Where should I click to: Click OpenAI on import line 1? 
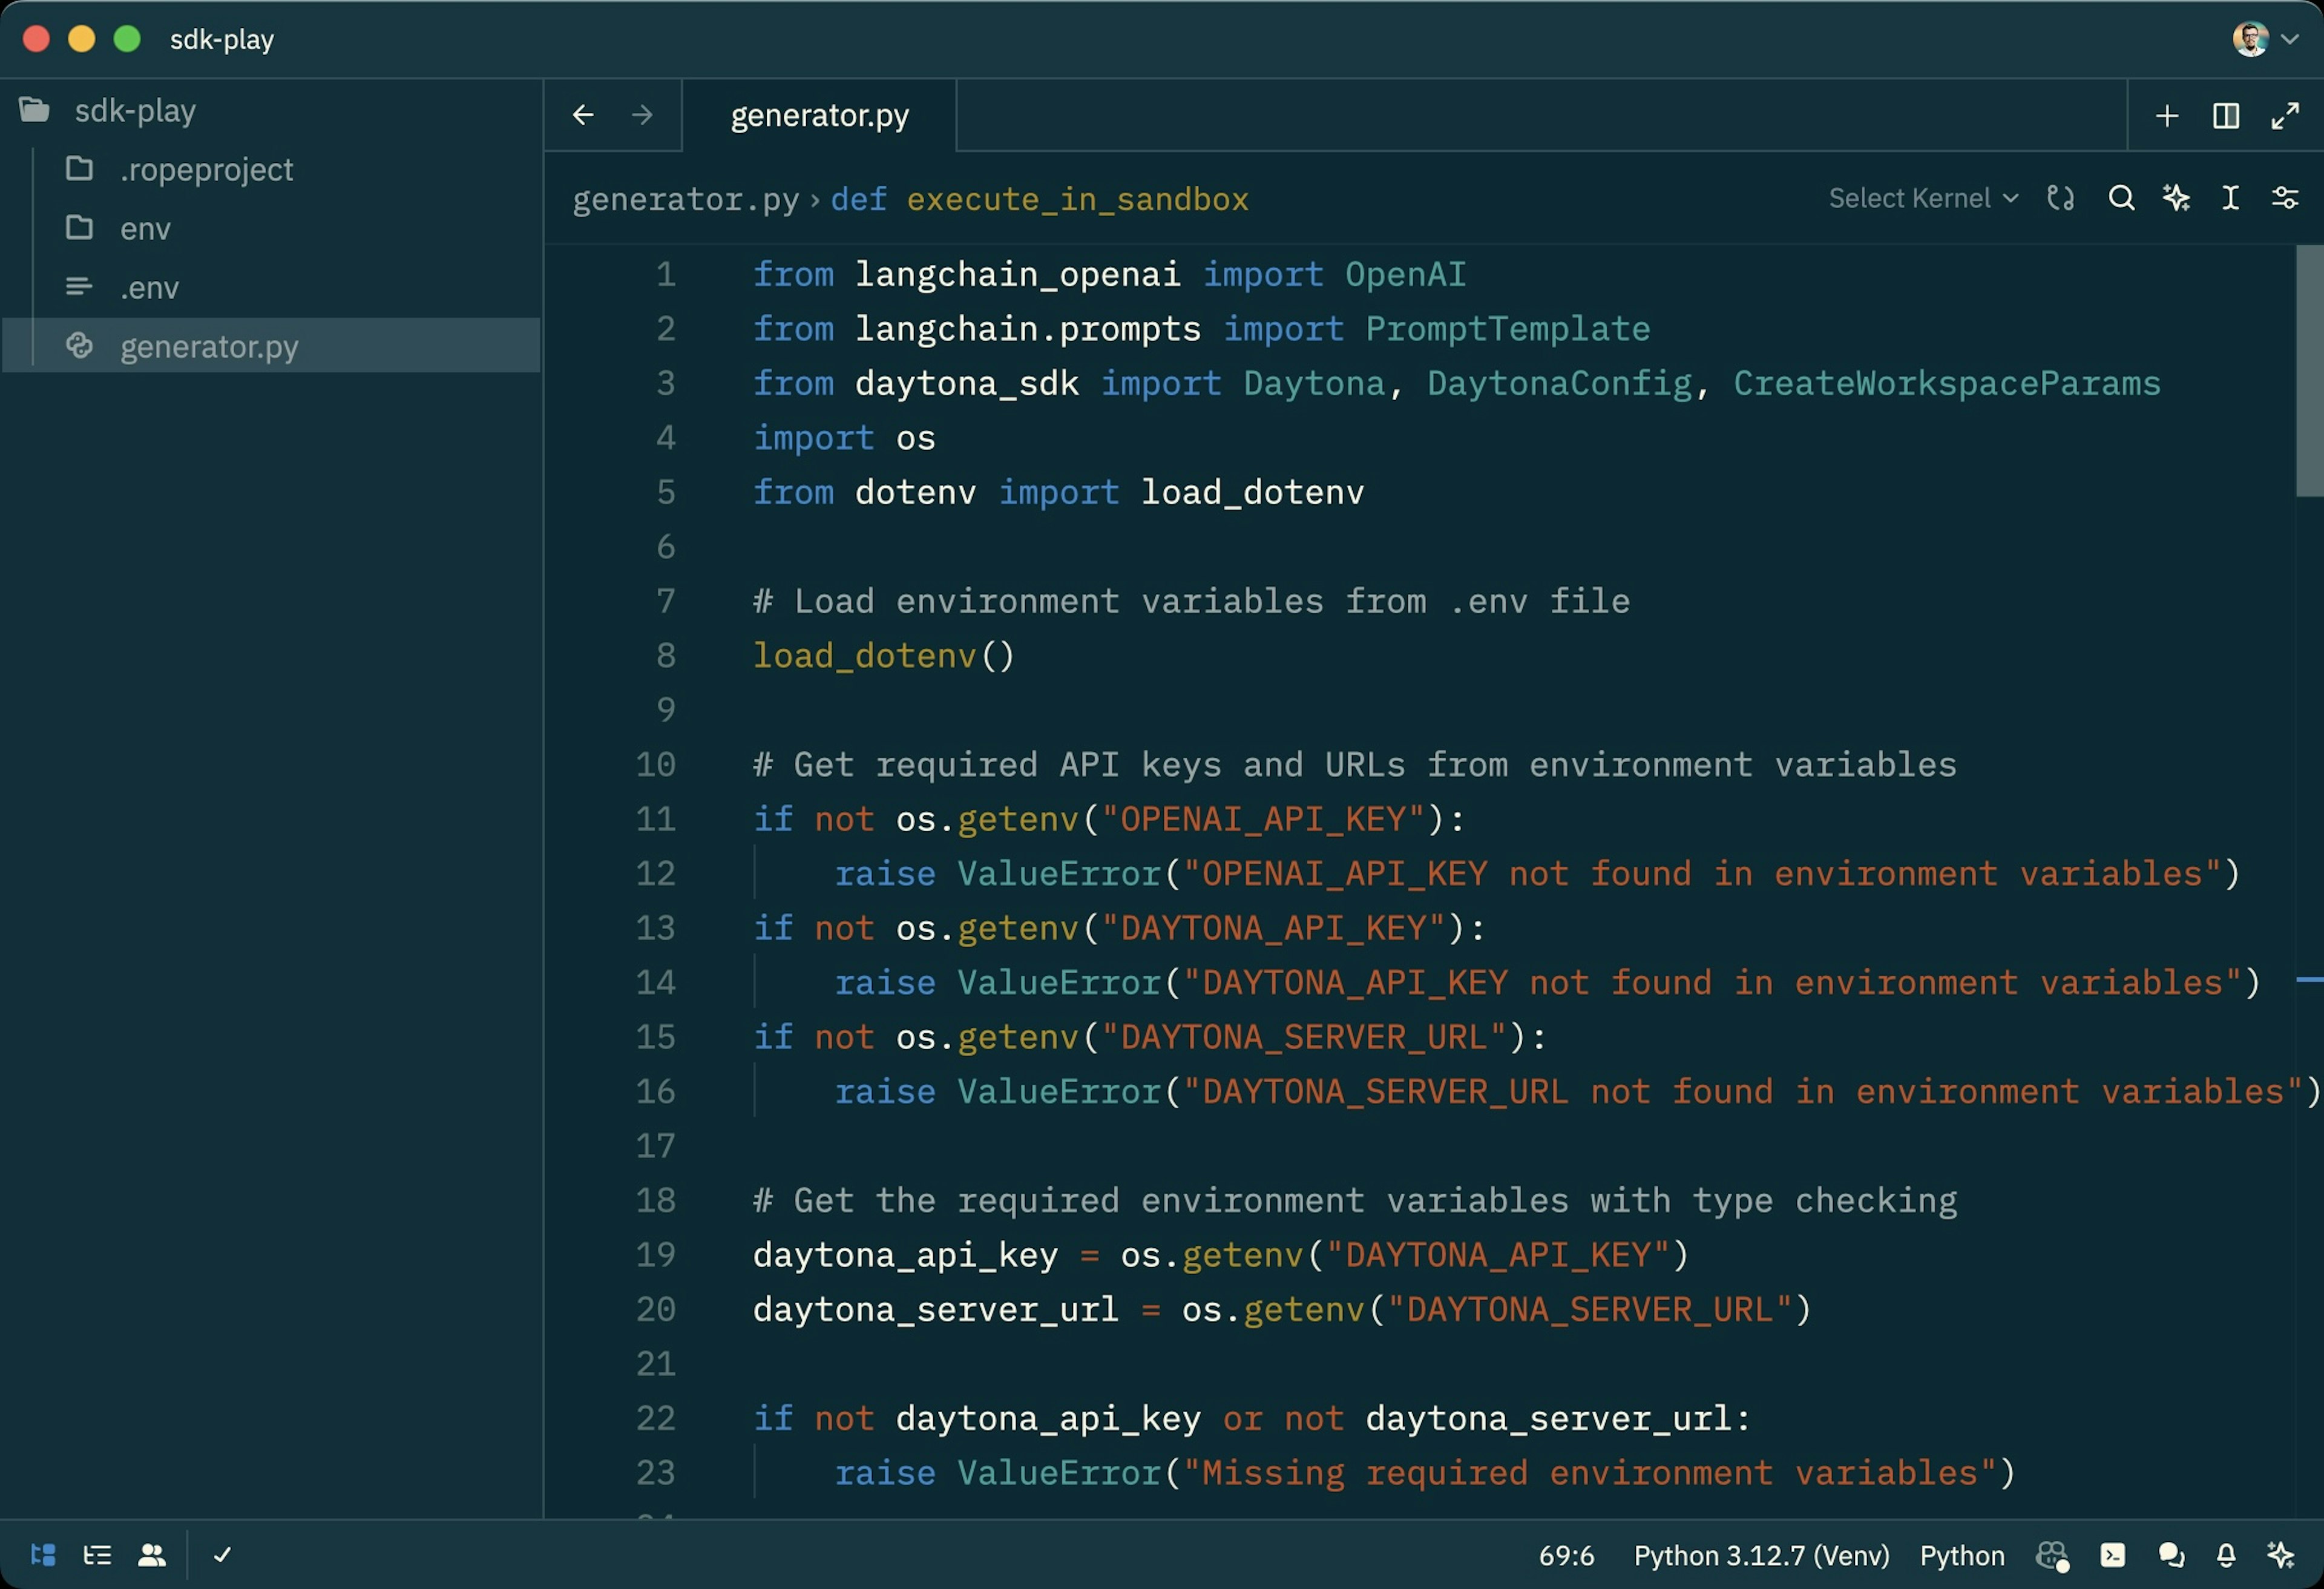(x=1405, y=274)
